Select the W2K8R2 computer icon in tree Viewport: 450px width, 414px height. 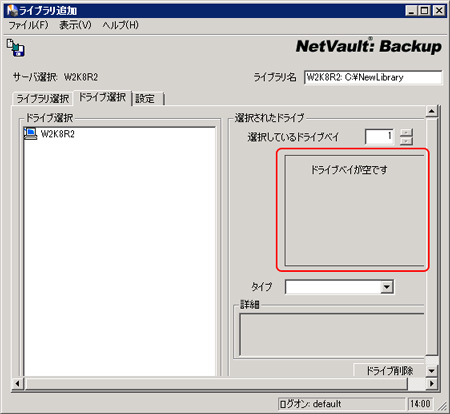[30, 134]
